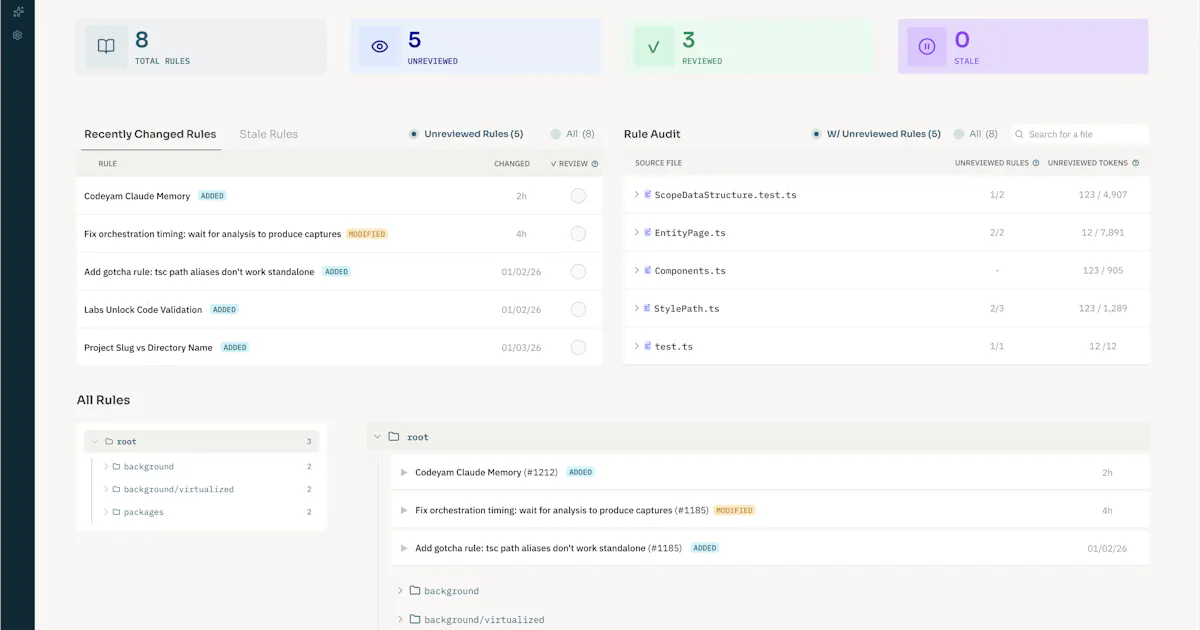Expand the ScopeDataStructure.test.ts row chevron
Viewport: 1200px width, 630px height.
click(x=636, y=194)
